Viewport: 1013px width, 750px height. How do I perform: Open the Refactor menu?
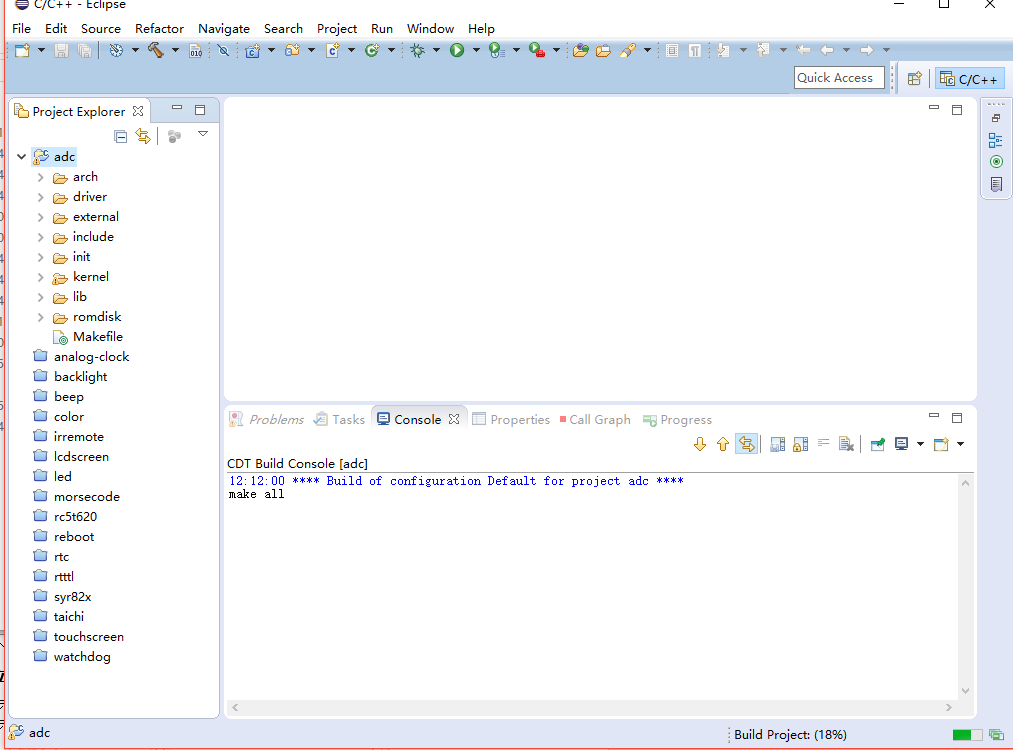159,29
